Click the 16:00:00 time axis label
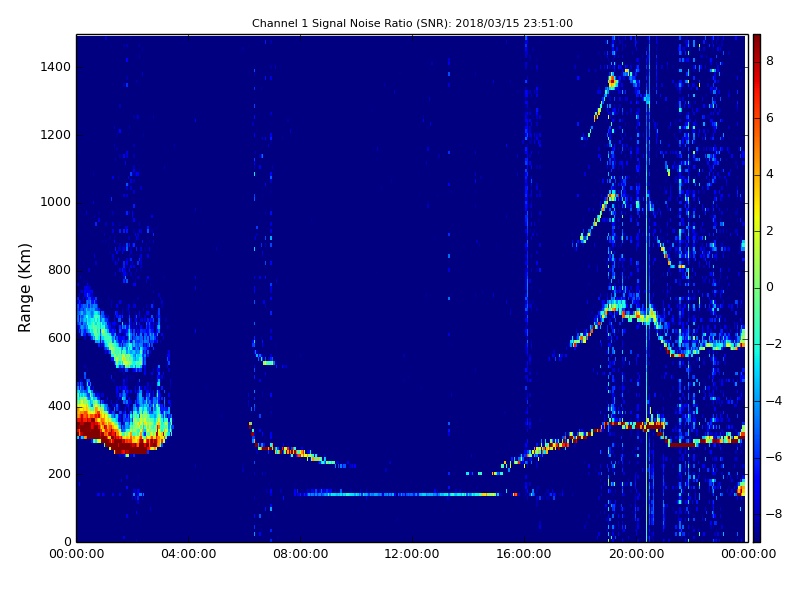 524,554
